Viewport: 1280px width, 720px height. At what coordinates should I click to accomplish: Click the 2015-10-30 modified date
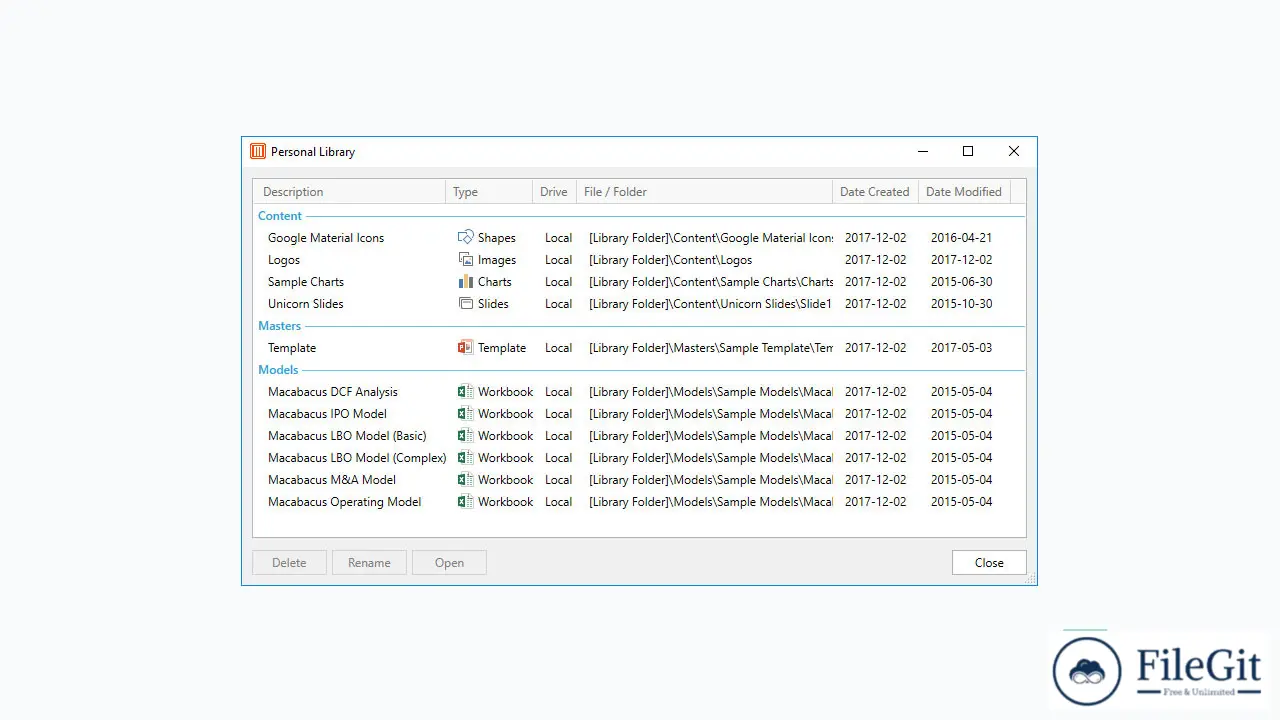pos(961,304)
